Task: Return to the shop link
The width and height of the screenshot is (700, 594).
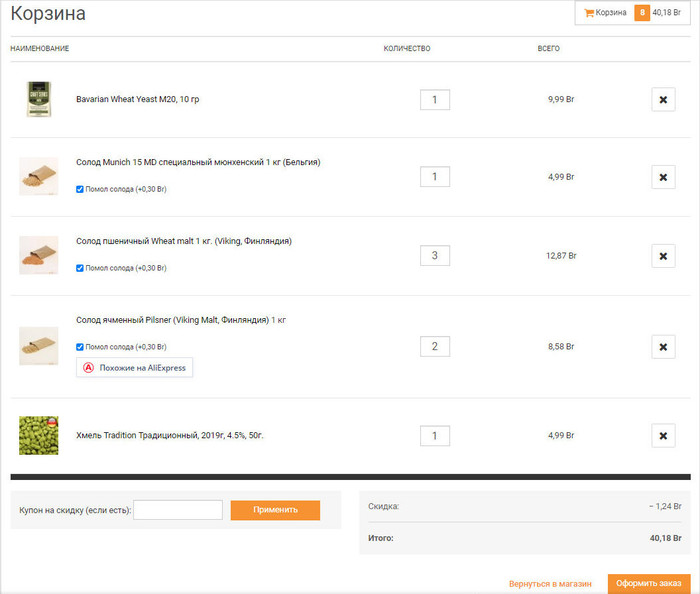Action: pos(550,584)
